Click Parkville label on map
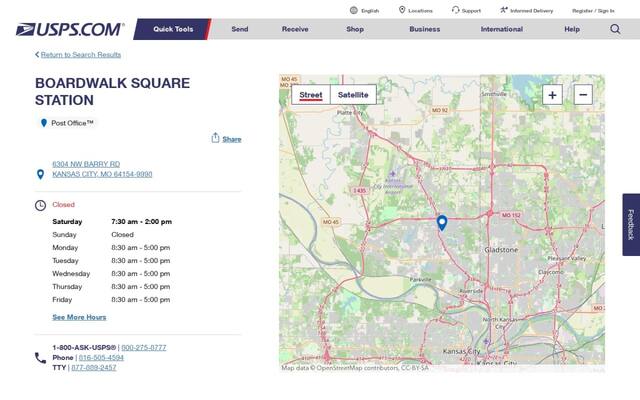The width and height of the screenshot is (640, 400). click(420, 280)
